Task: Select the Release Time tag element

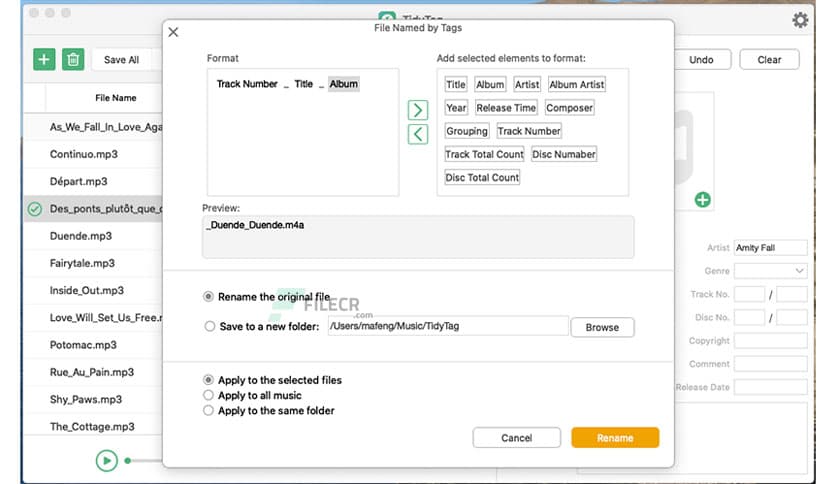Action: point(505,108)
